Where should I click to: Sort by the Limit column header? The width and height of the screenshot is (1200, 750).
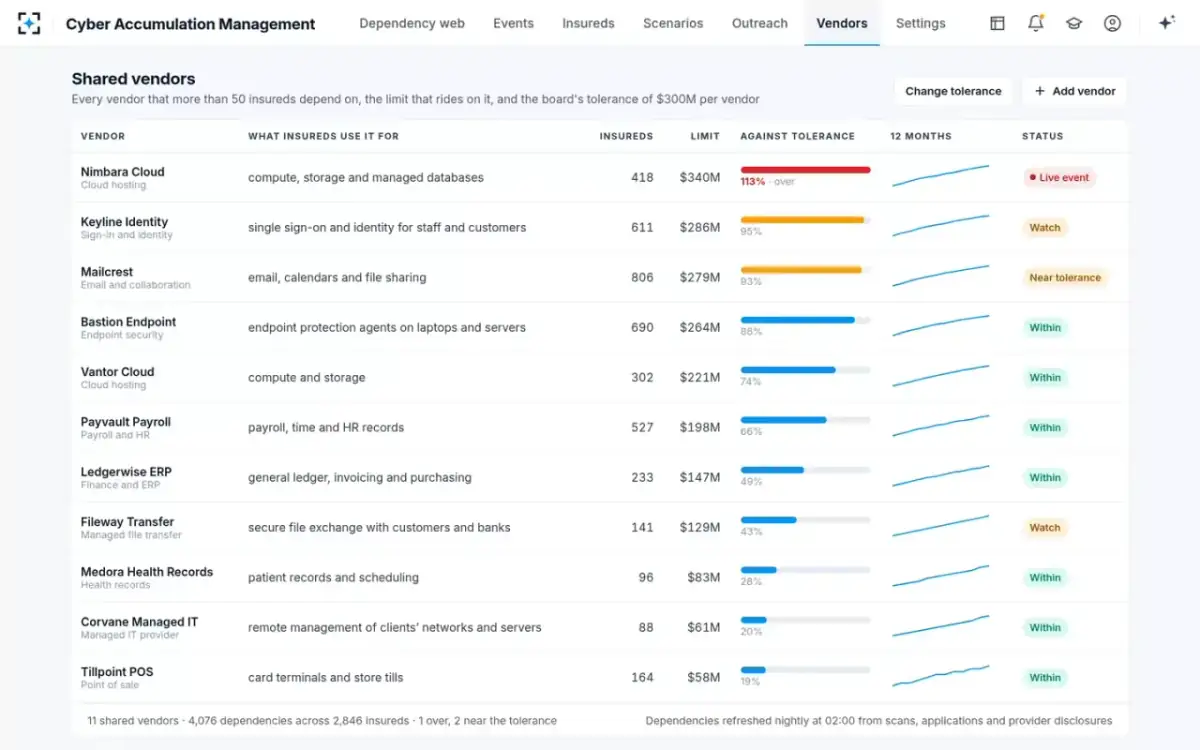point(705,136)
